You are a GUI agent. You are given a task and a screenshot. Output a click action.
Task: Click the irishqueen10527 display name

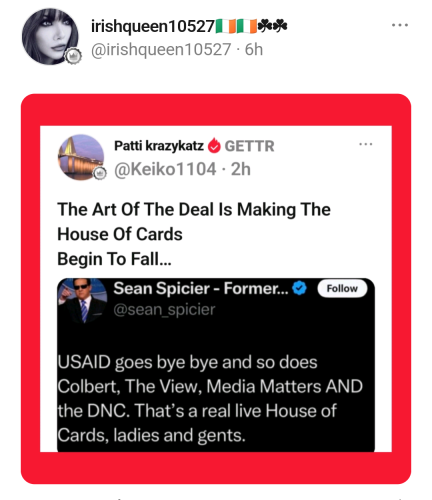pos(153,26)
